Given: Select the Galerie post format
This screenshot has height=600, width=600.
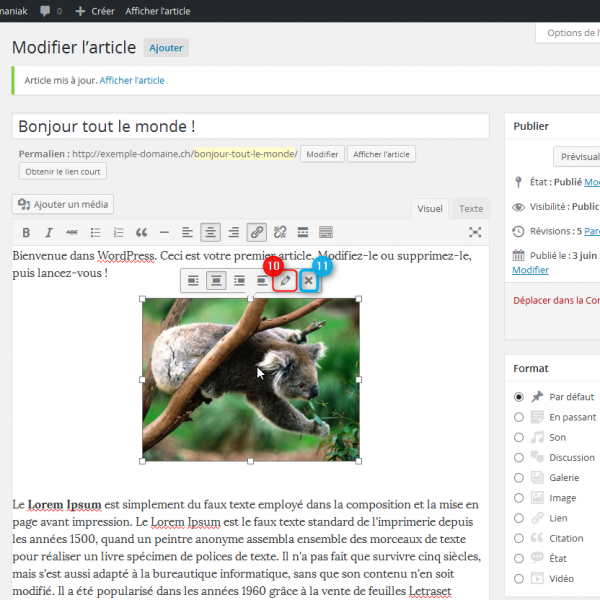Looking at the screenshot, I should [519, 477].
